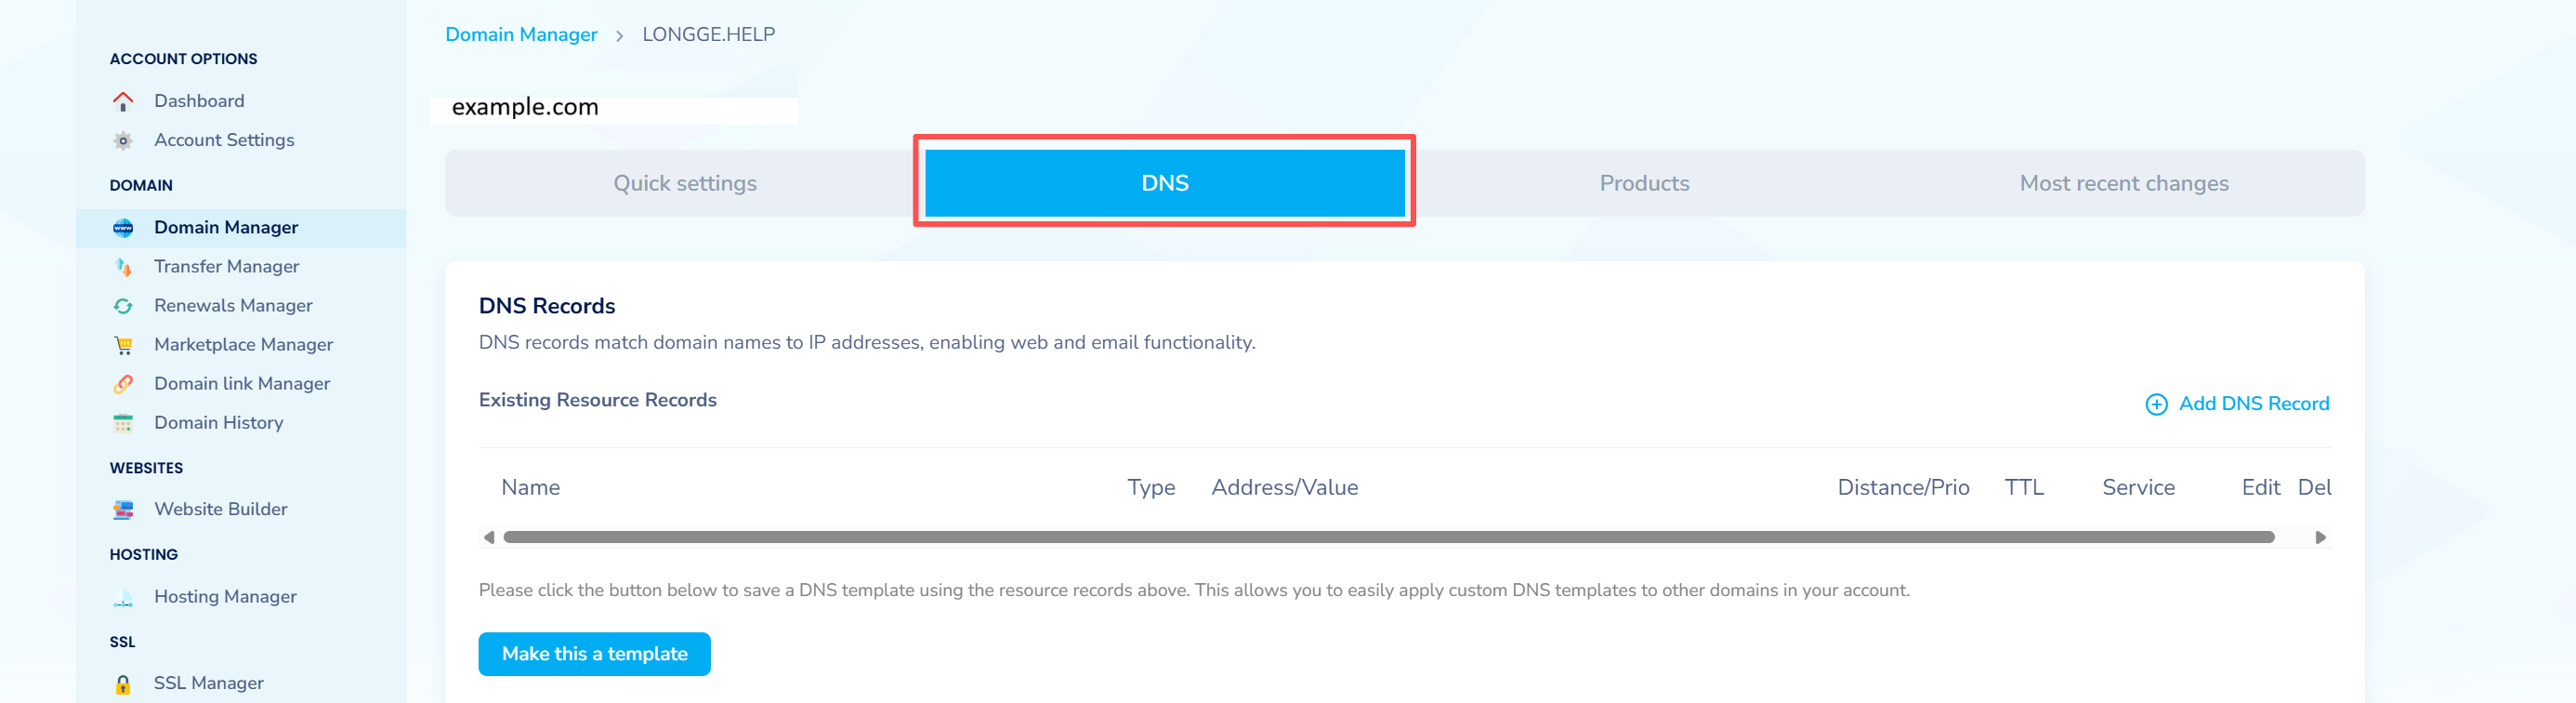2576x703 pixels.
Task: Click the records table horizontal scrollbar track
Action: click(1389, 537)
